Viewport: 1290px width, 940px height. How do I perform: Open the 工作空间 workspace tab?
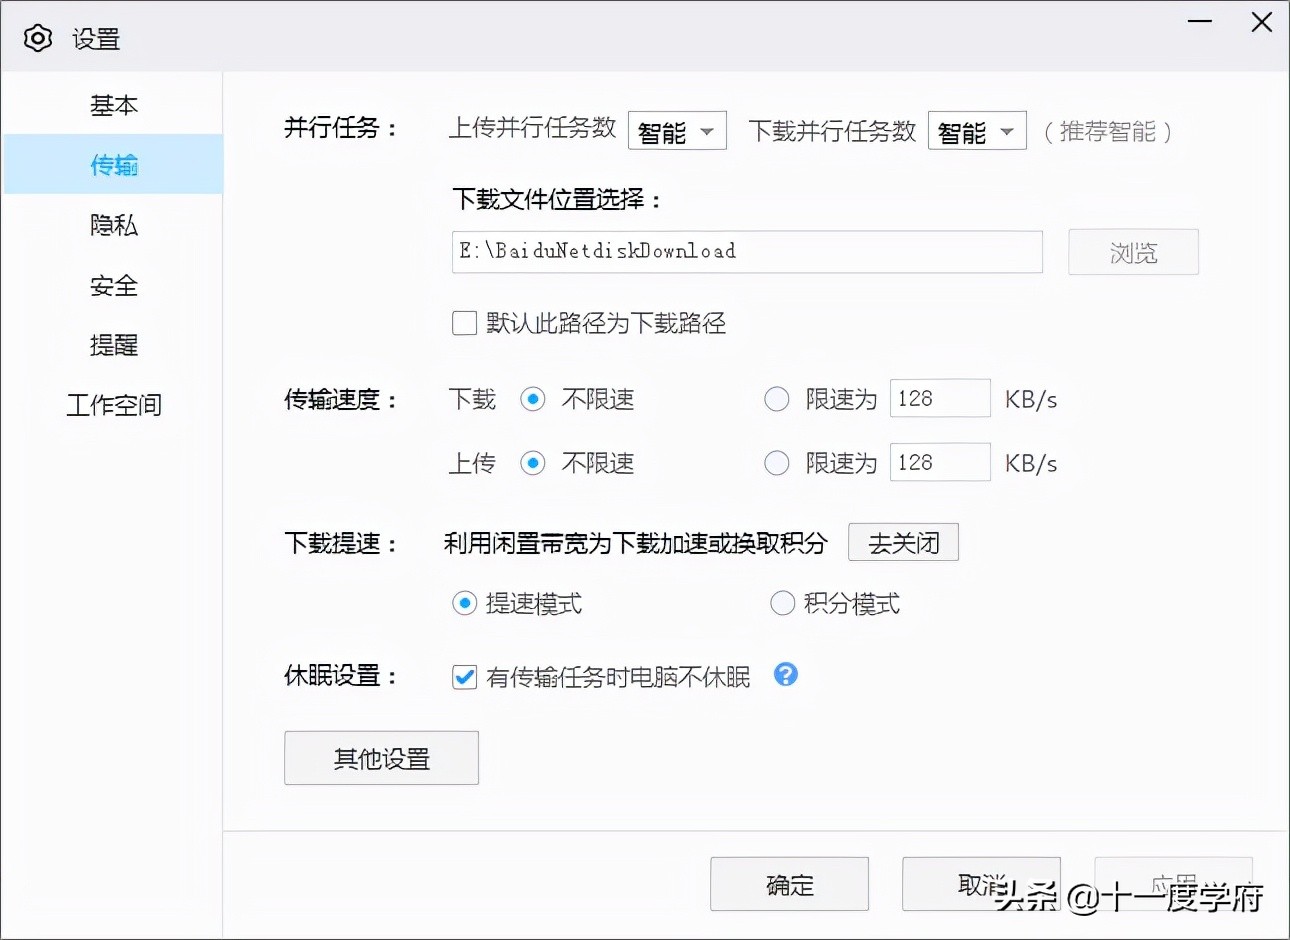click(113, 405)
